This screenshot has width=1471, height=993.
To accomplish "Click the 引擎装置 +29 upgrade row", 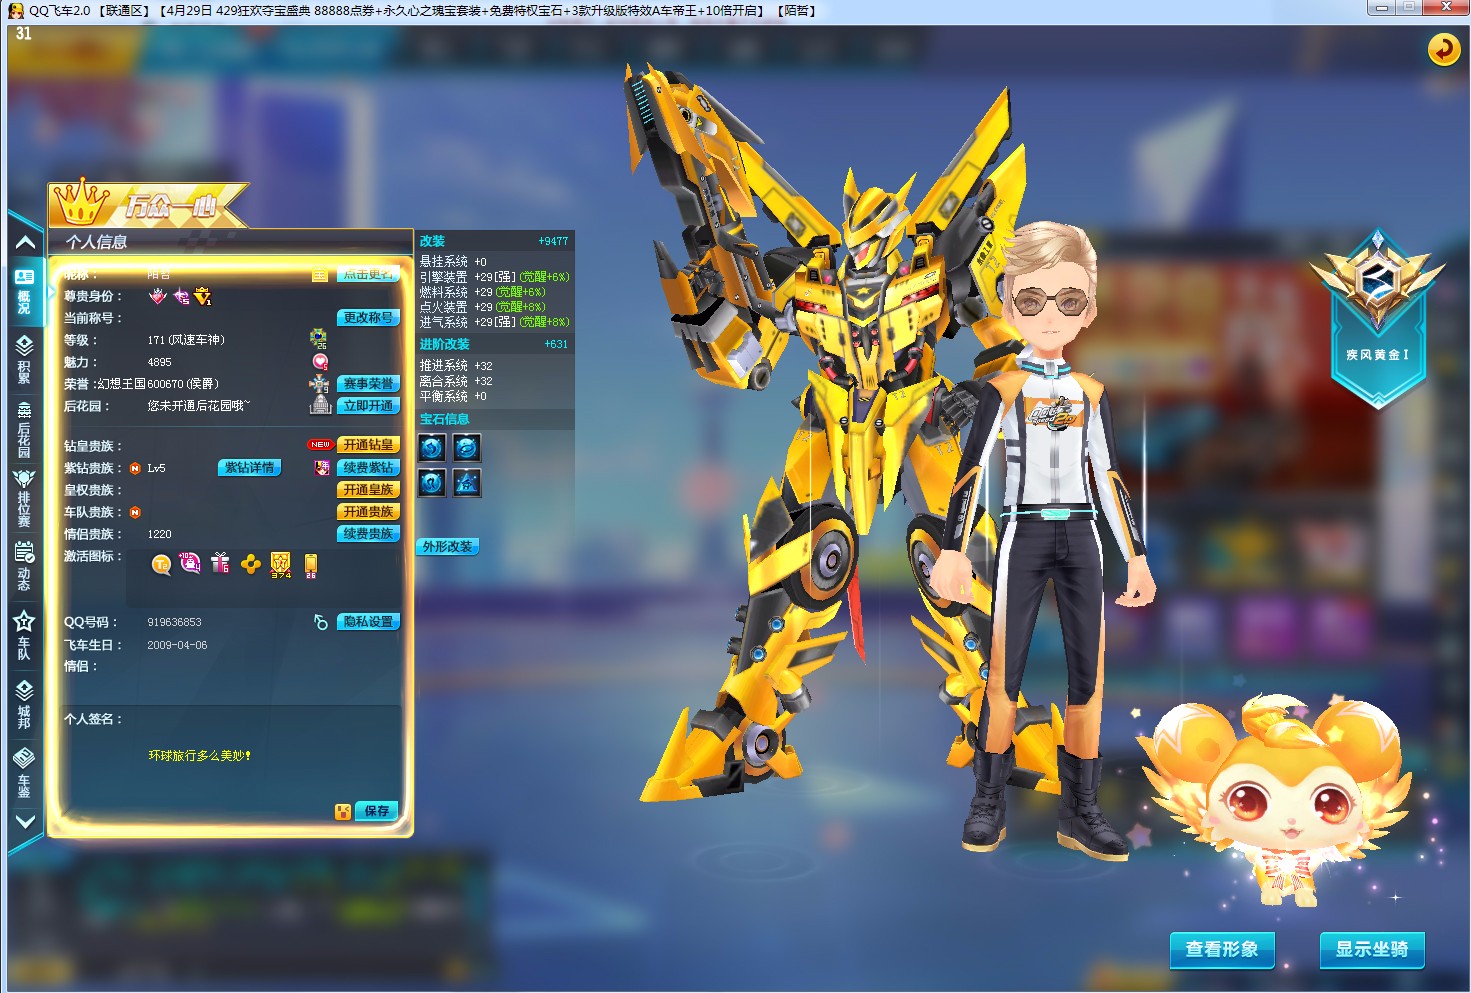I will [x=494, y=277].
